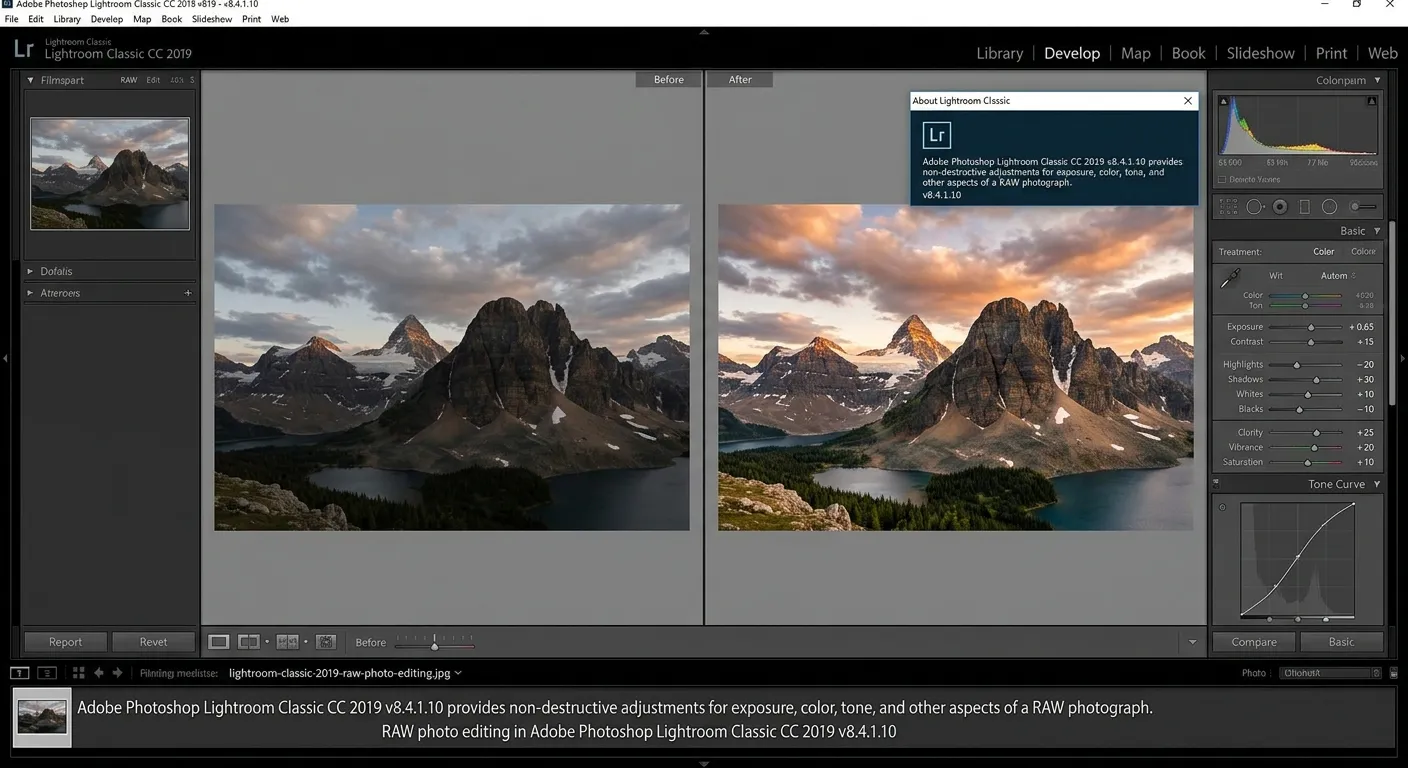The width and height of the screenshot is (1408, 768).
Task: Switch to the Map module
Action: click(1136, 53)
